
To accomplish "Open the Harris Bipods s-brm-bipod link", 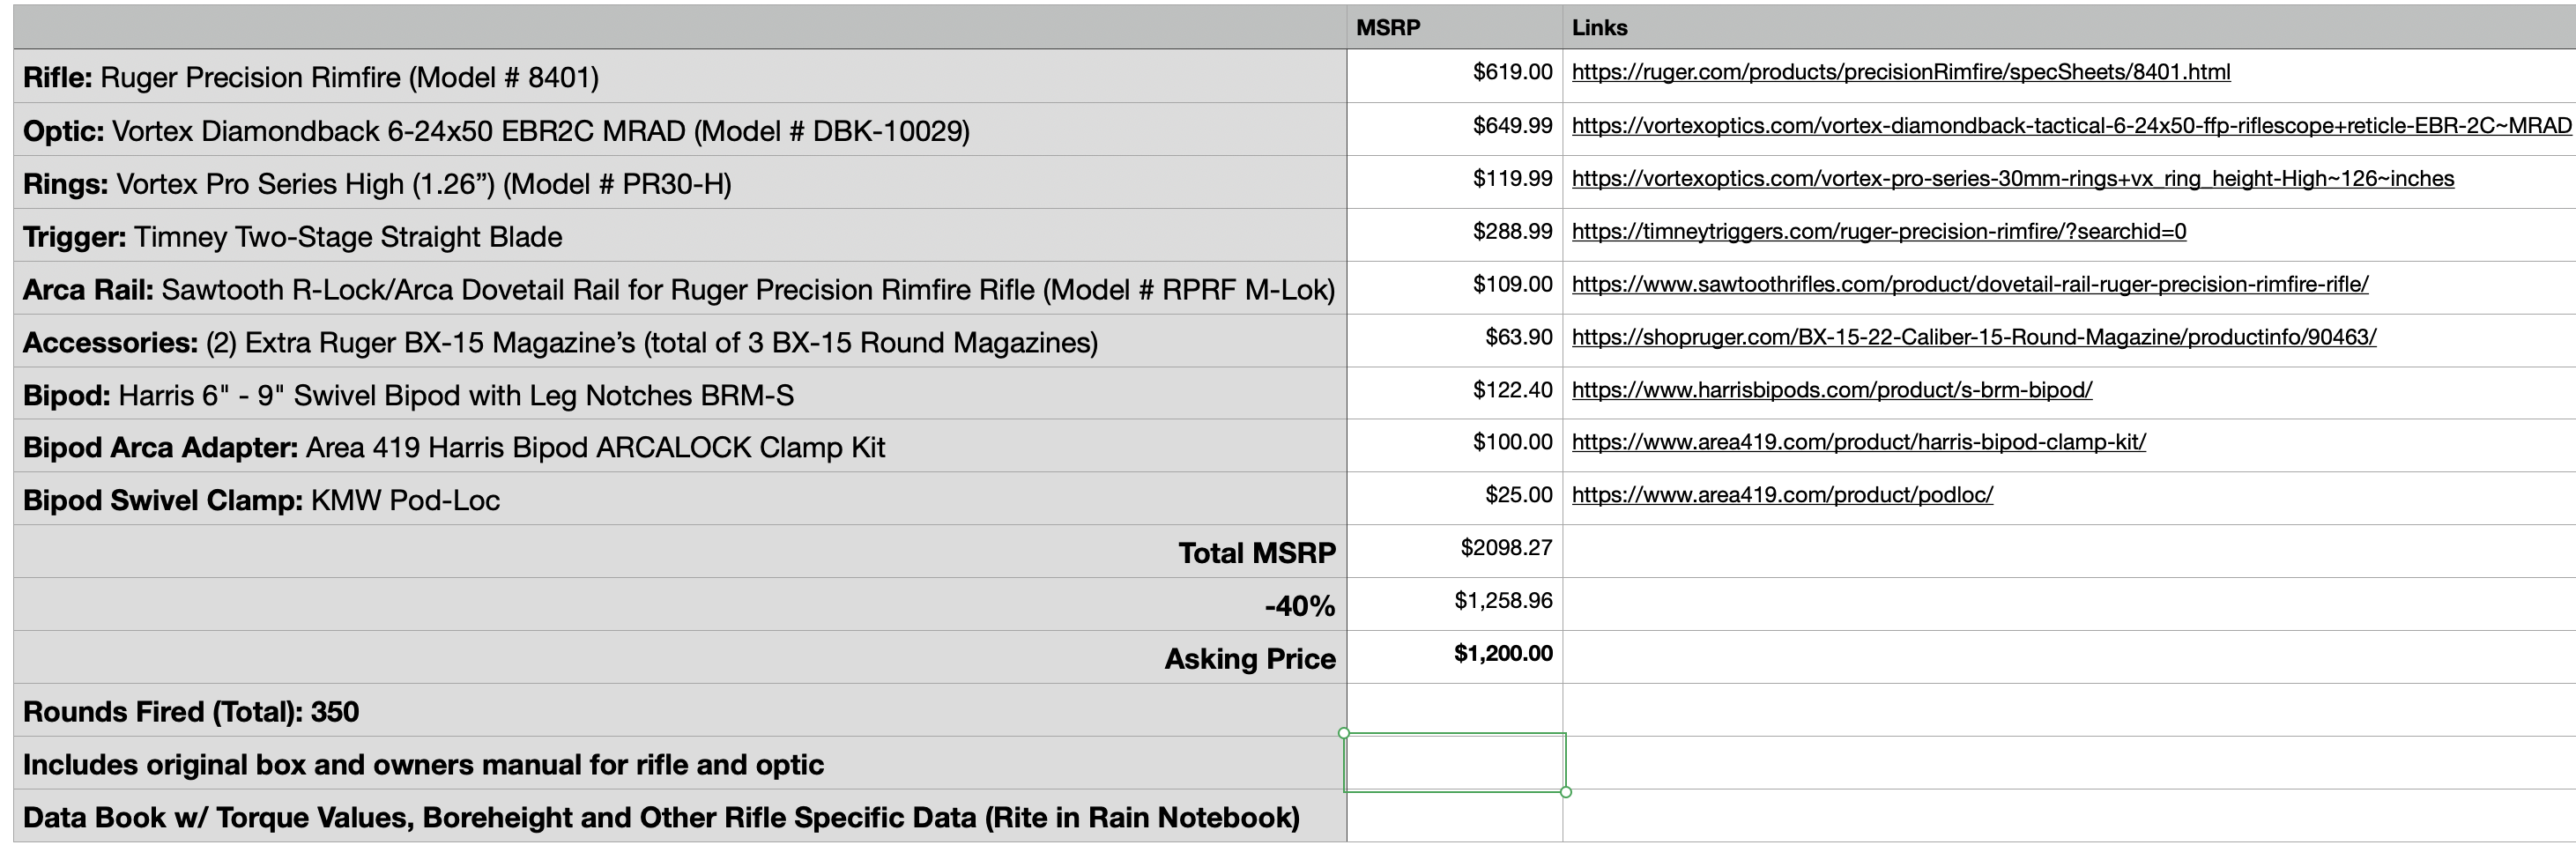I will click(1832, 390).
